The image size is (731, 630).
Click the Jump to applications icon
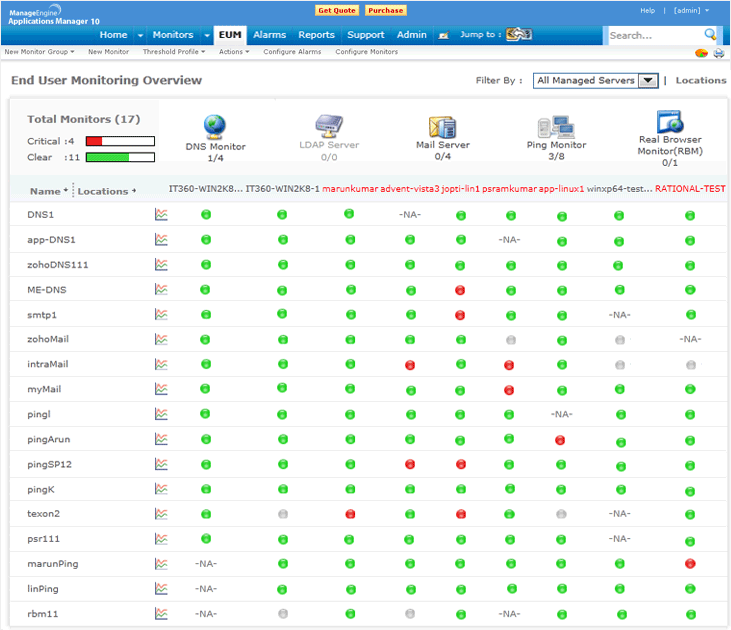519,34
